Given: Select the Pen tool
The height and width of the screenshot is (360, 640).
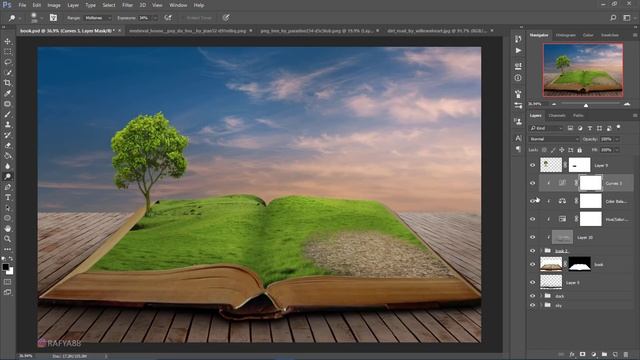Looking at the screenshot, I should [x=7, y=187].
